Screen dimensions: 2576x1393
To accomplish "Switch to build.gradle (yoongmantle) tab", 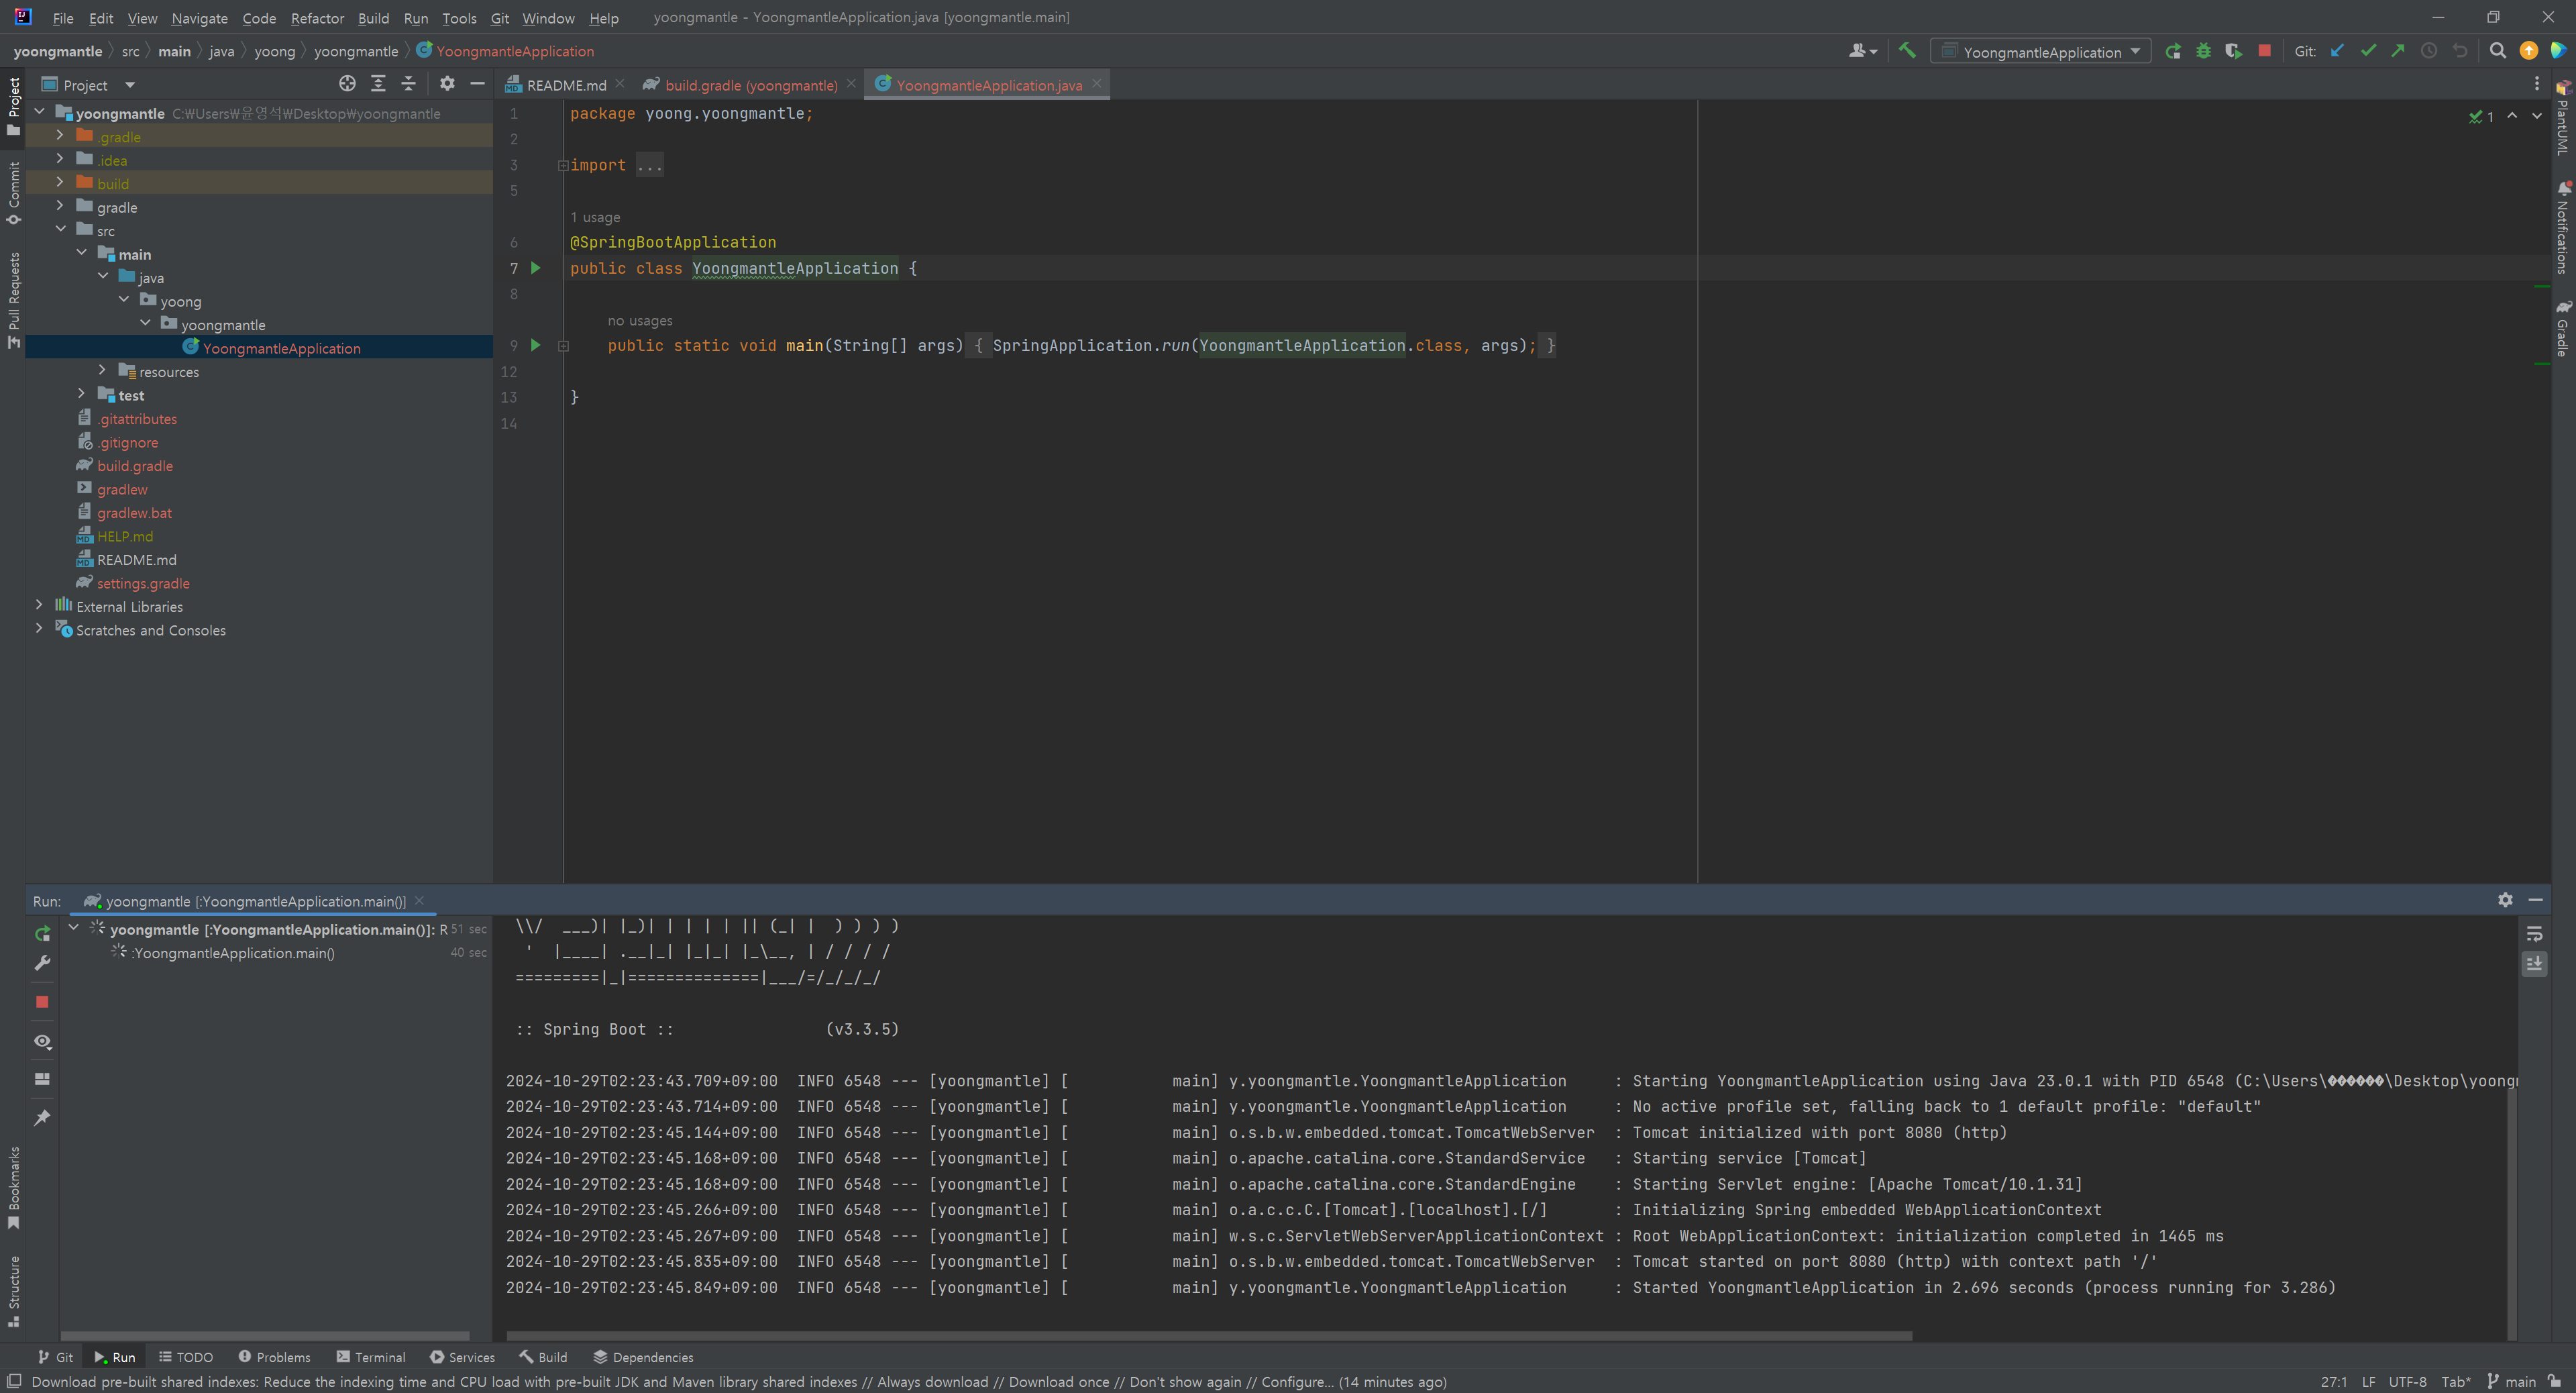I will point(750,85).
